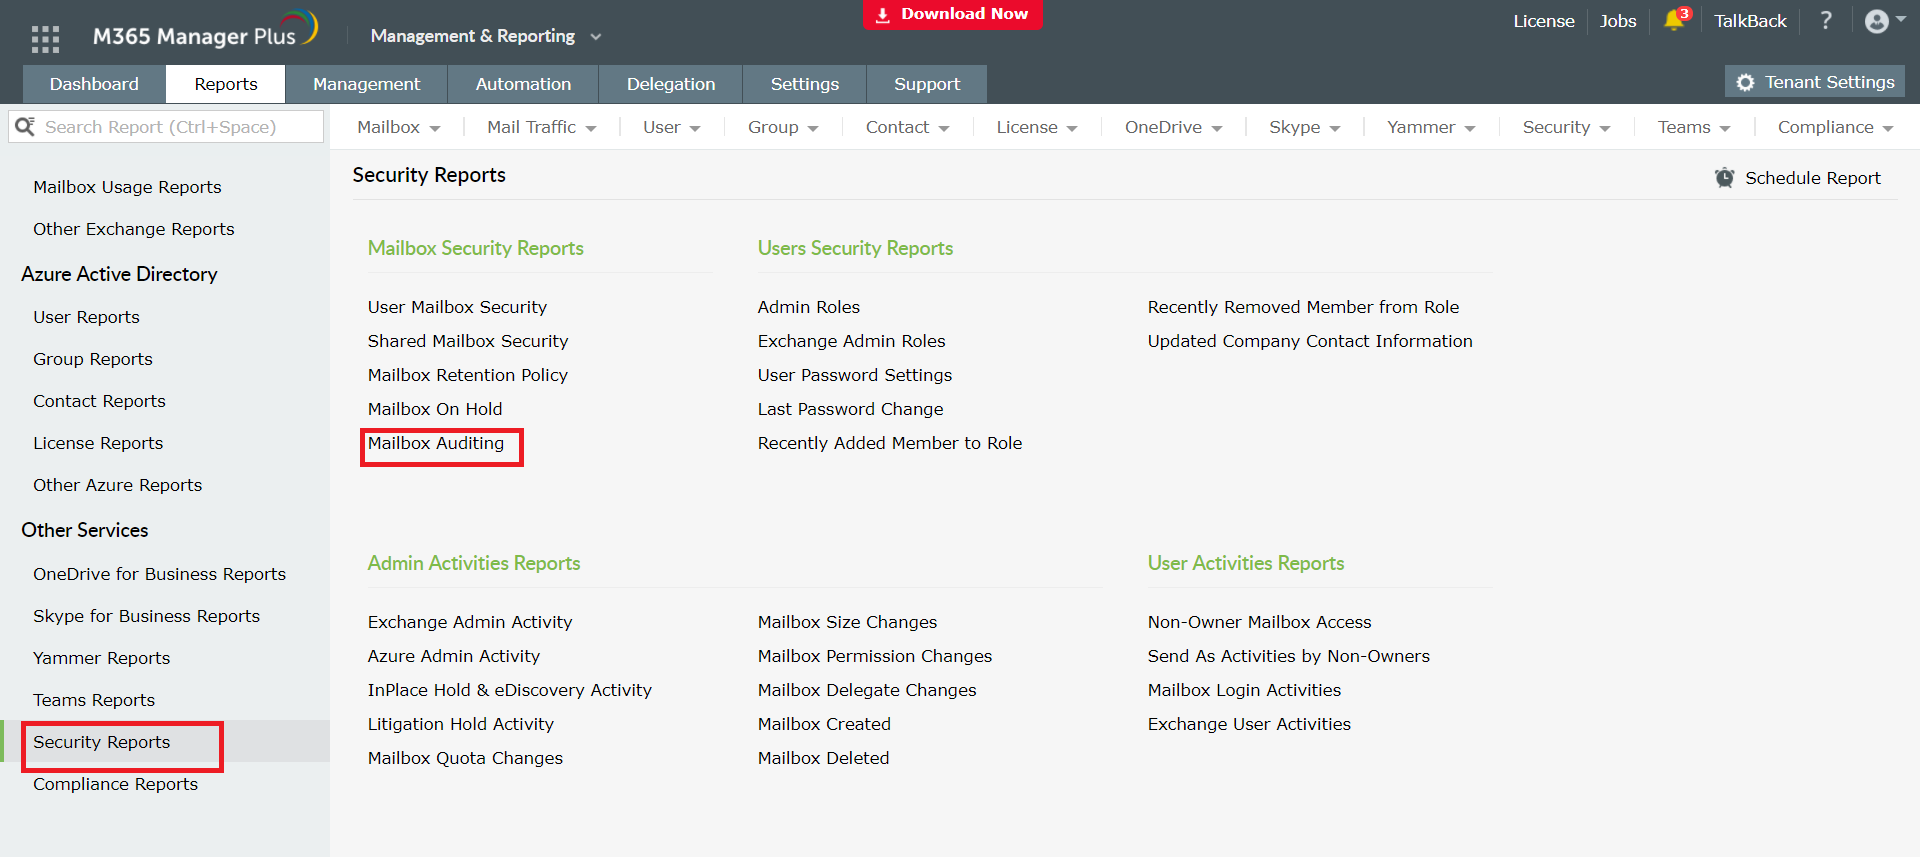This screenshot has height=857, width=1920.
Task: Click the TalkBack link
Action: pyautogui.click(x=1750, y=21)
